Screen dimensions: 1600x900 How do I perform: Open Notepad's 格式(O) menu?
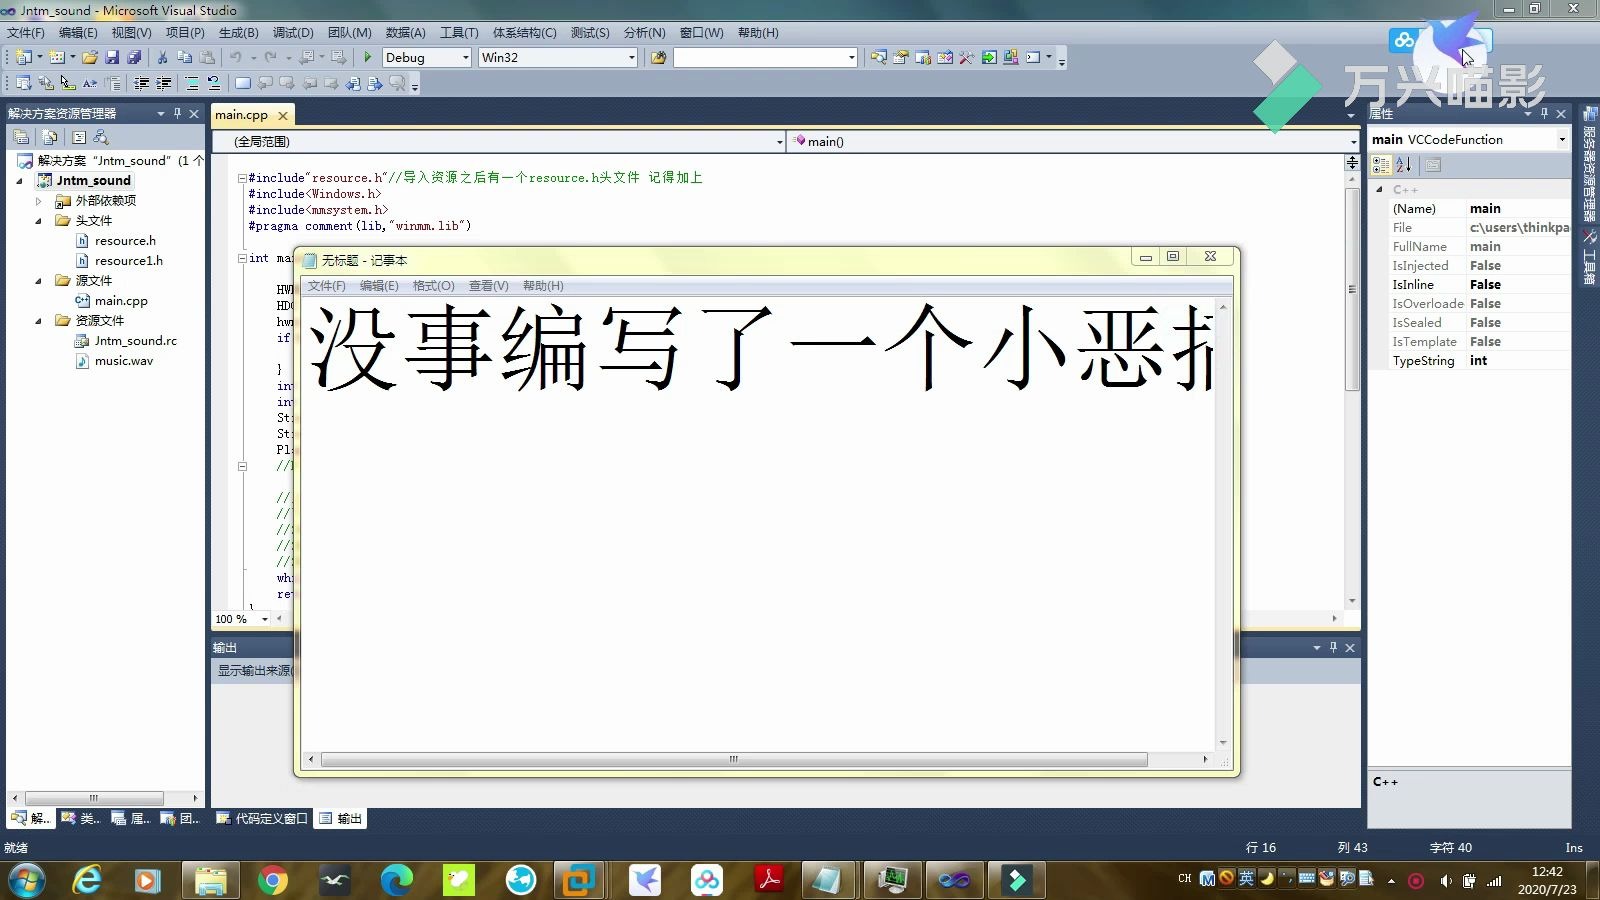click(x=434, y=286)
